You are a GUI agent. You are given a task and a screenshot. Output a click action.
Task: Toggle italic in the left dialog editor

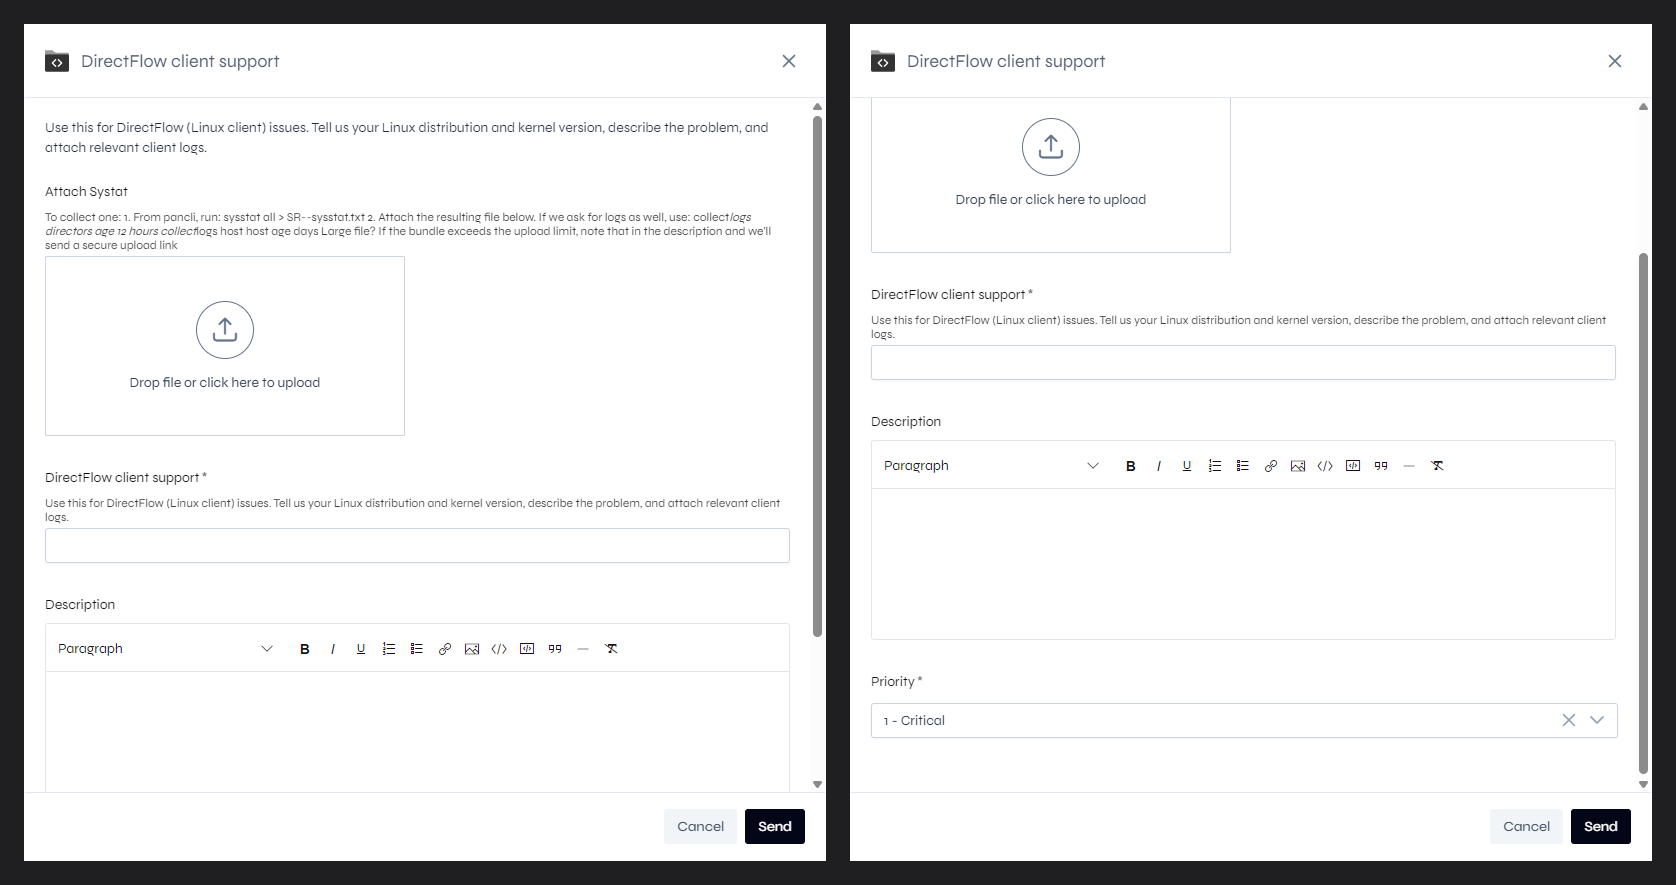333,649
